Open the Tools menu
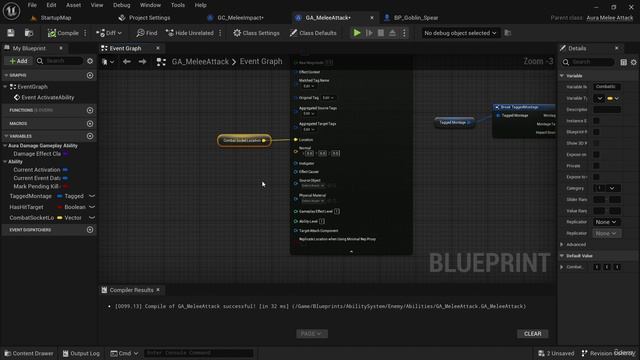The image size is (640, 360). coord(178,5)
